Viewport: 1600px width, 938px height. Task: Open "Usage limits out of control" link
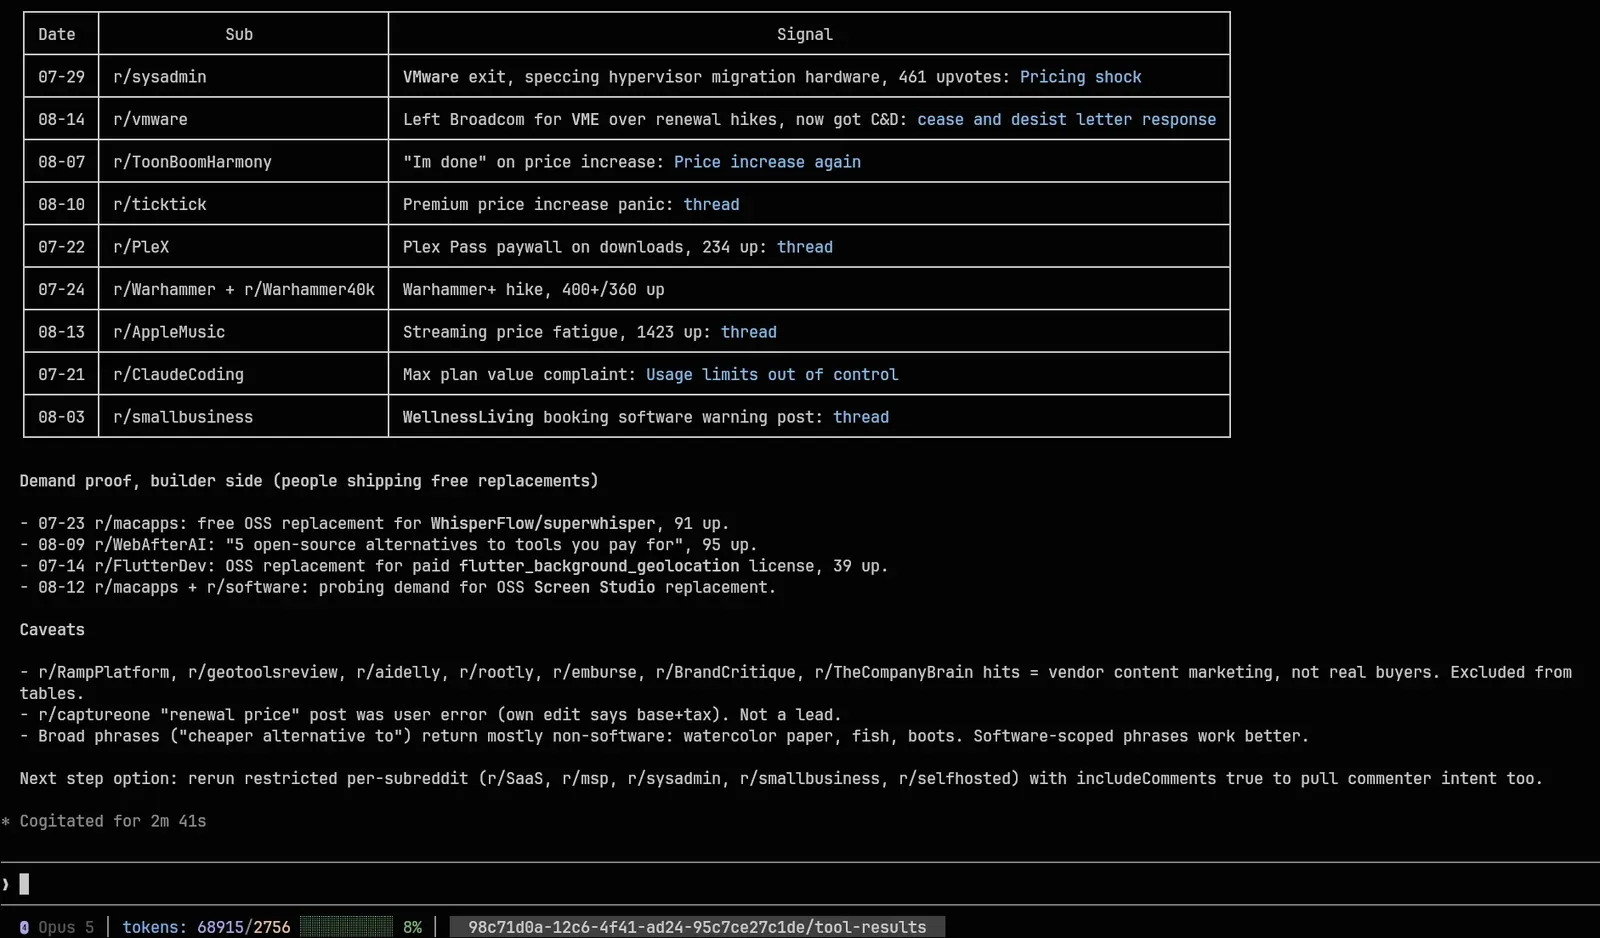click(772, 375)
